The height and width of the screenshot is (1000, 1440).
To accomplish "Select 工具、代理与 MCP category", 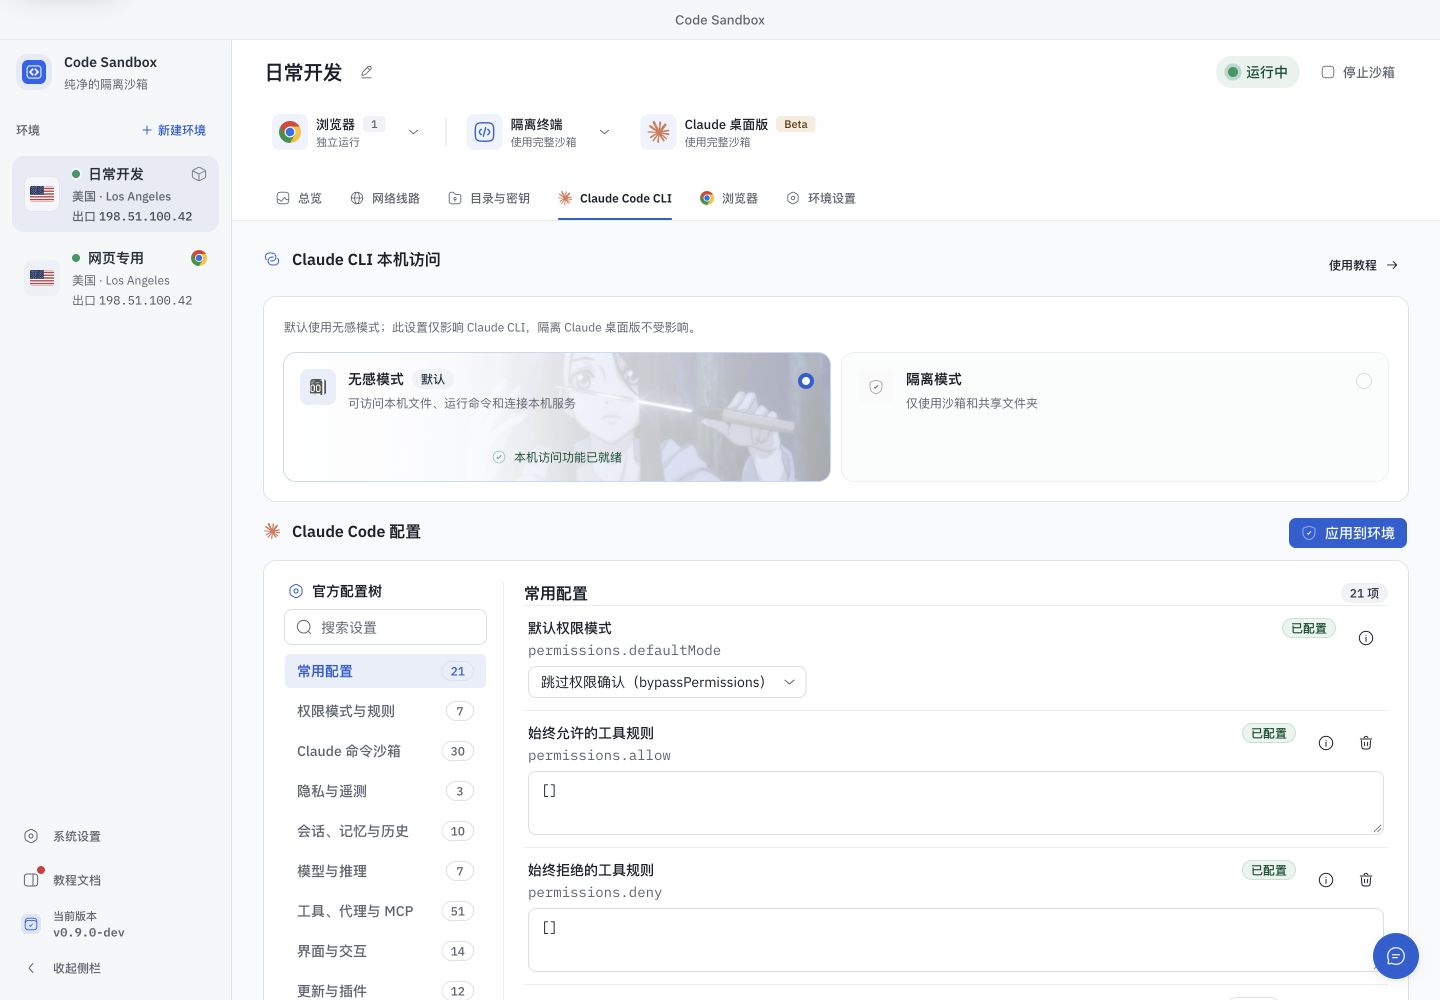I will pos(385,911).
